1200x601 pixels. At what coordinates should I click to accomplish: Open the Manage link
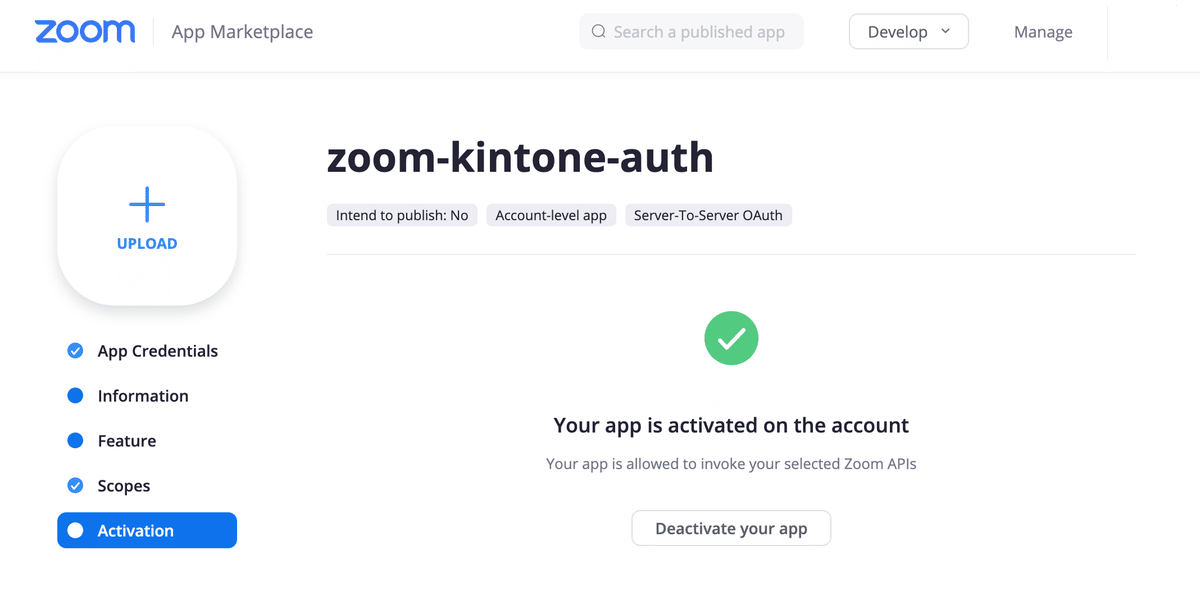1043,32
